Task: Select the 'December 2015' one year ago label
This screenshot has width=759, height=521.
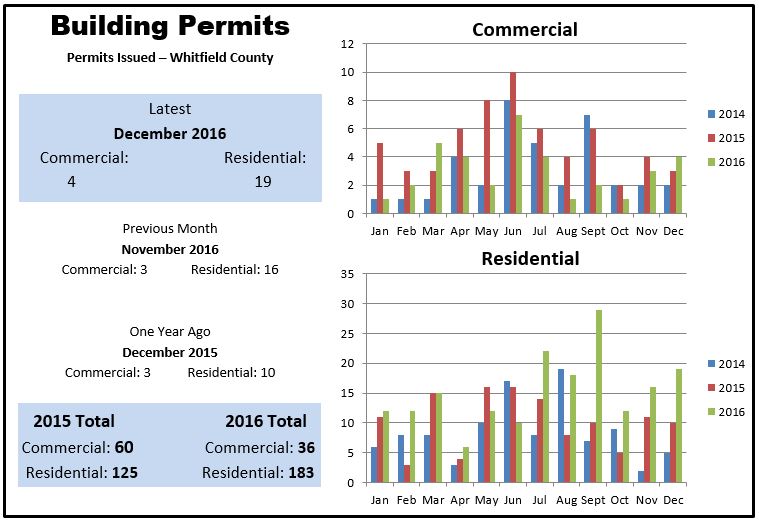Action: click(x=170, y=353)
